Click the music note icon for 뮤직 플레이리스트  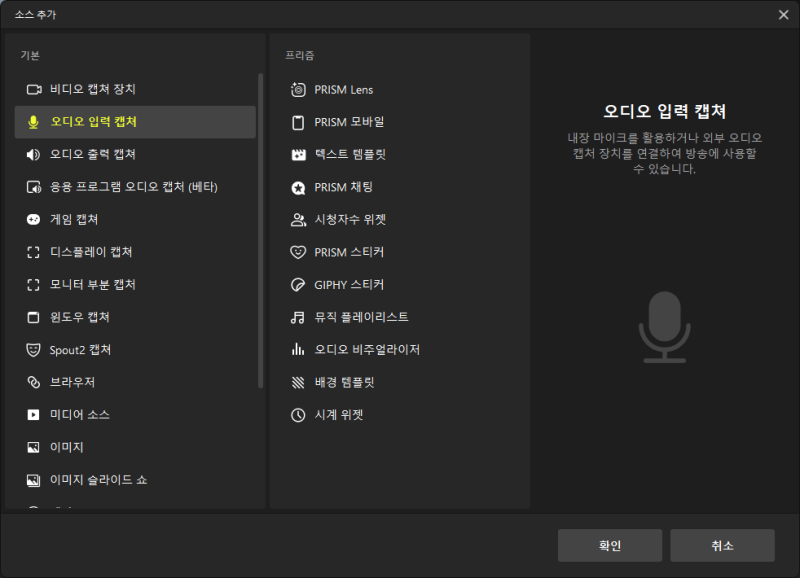pyautogui.click(x=298, y=317)
